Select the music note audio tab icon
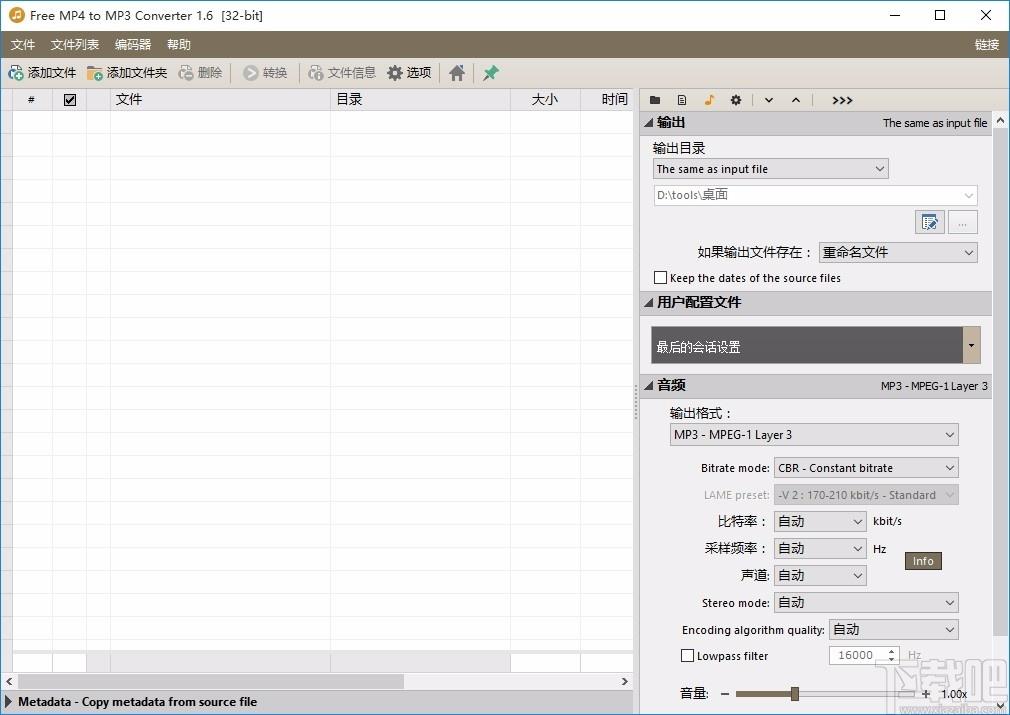1010x715 pixels. [709, 100]
